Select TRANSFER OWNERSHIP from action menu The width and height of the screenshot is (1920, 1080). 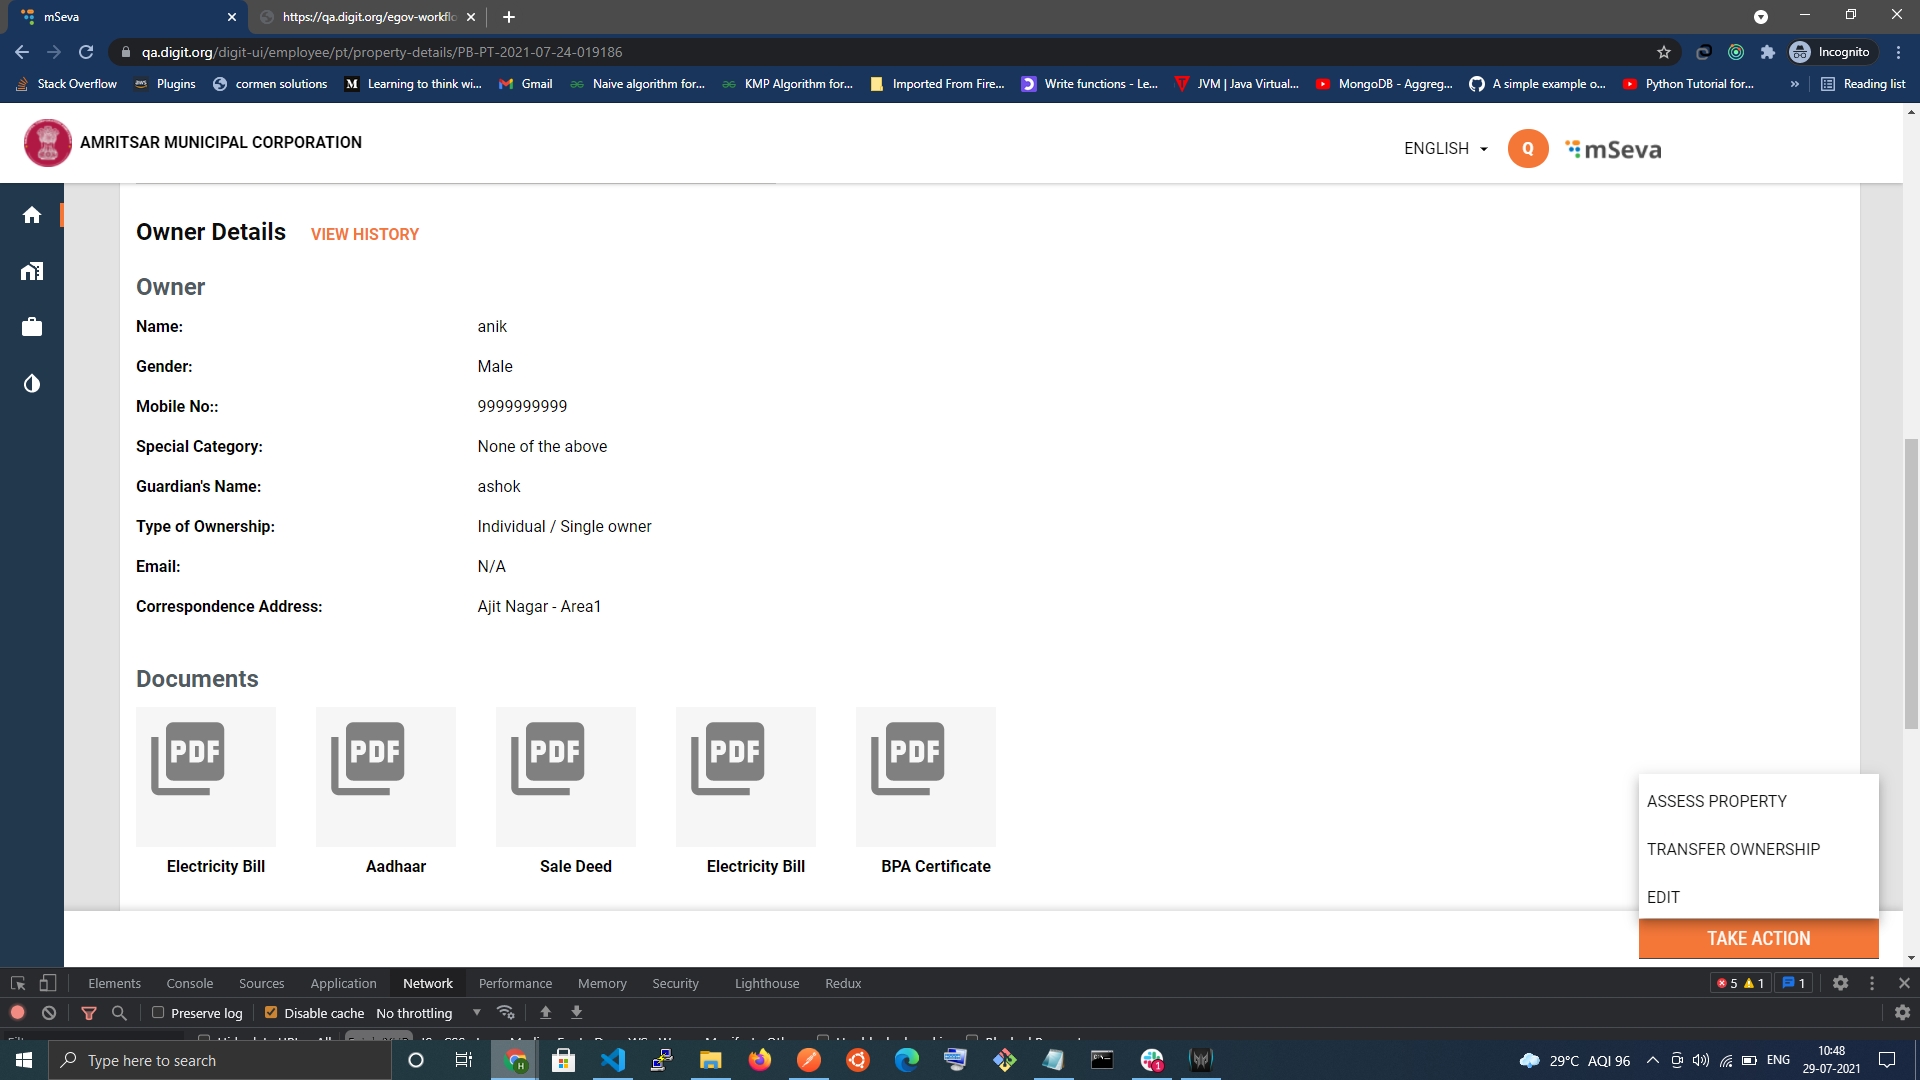pyautogui.click(x=1733, y=849)
